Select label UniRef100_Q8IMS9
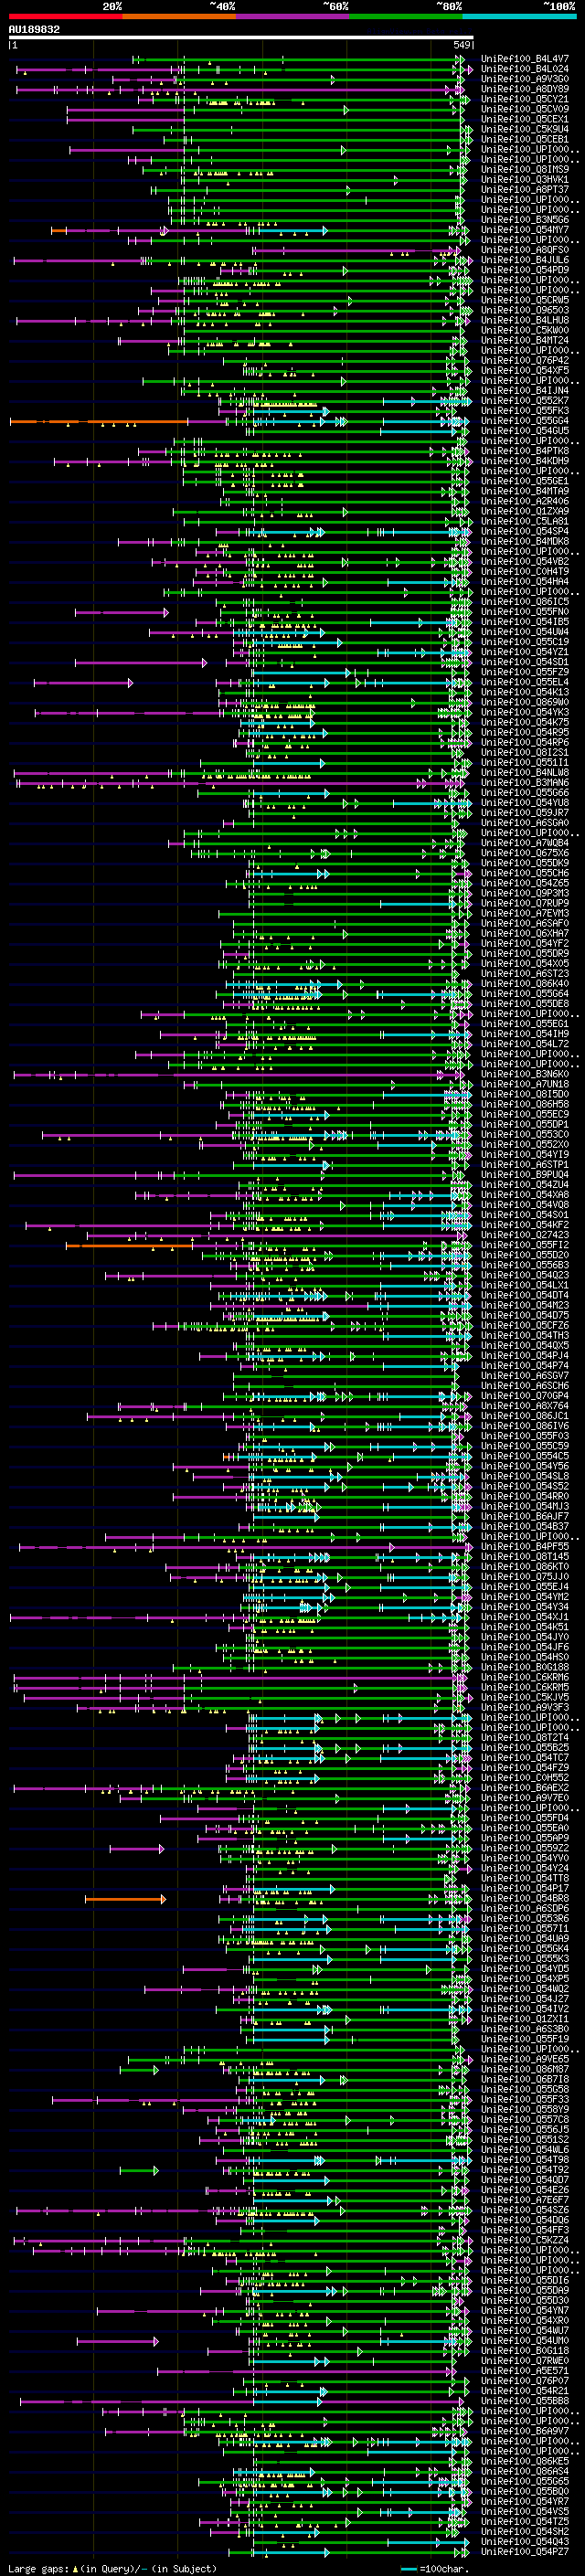The width and height of the screenshot is (585, 2576). tap(525, 170)
